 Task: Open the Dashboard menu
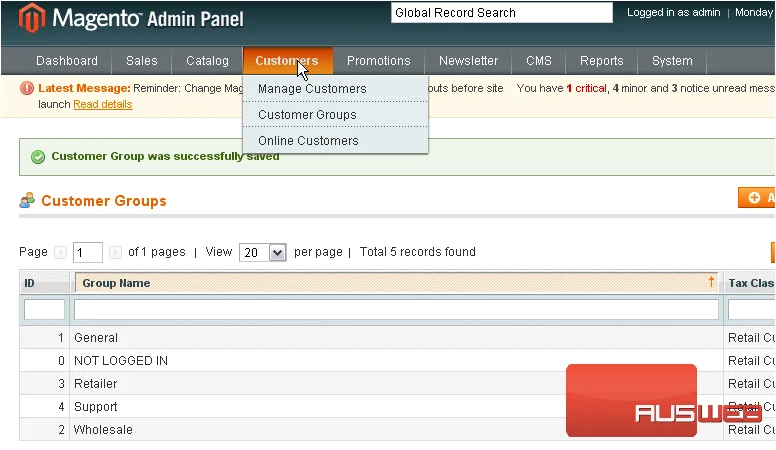click(x=67, y=60)
